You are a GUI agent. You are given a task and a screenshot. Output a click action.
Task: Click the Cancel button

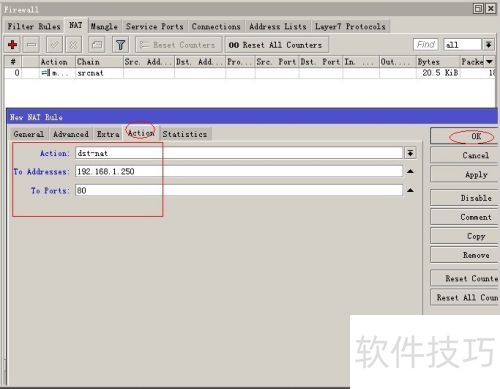point(465,155)
